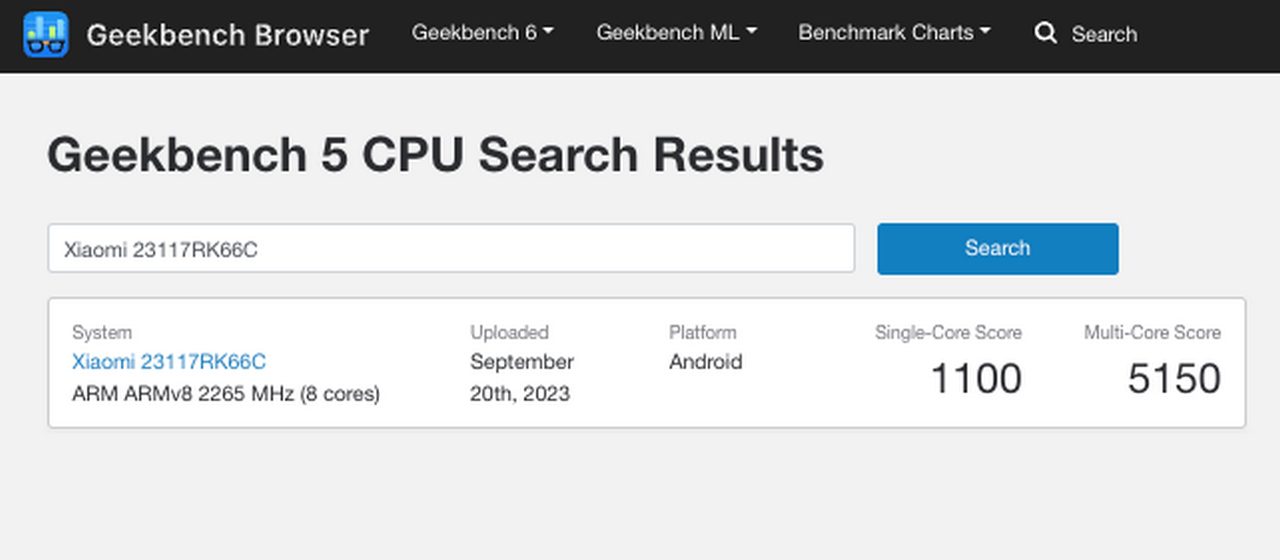Click the ARM ARMv8 2265 MHz processor text
The height and width of the screenshot is (560, 1280).
click(x=226, y=394)
